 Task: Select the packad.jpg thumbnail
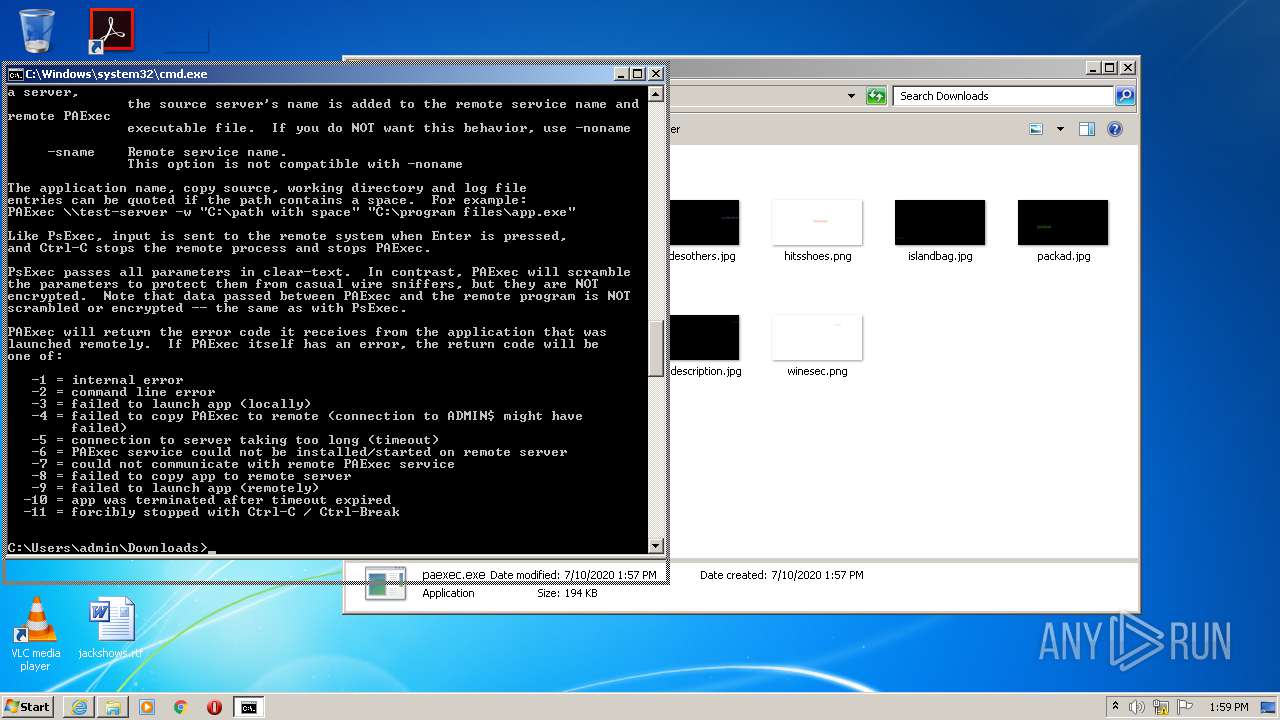[1063, 222]
